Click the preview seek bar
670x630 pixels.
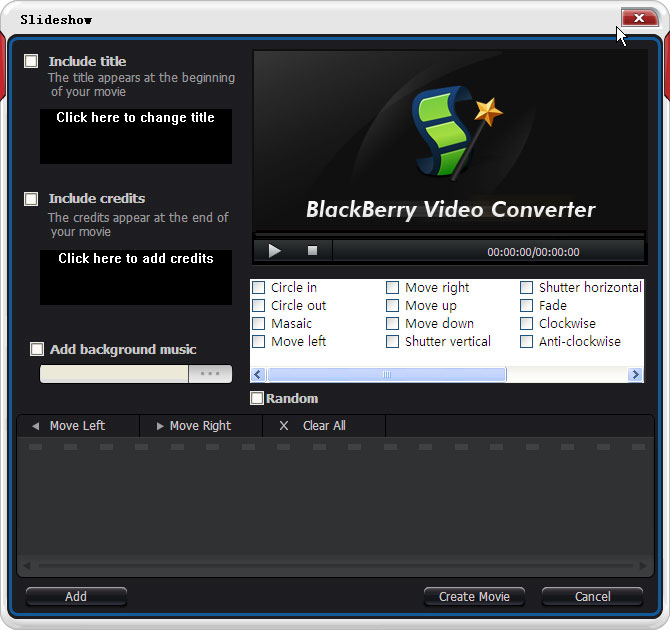click(x=450, y=235)
